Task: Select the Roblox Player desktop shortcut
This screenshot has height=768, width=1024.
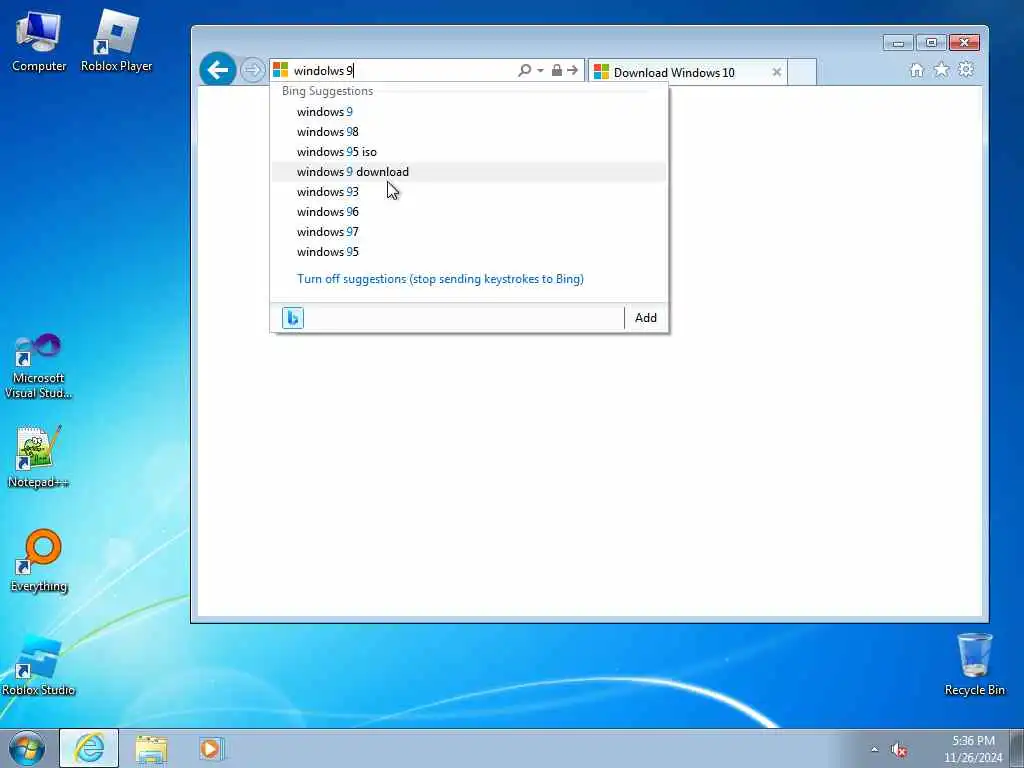Action: [x=116, y=41]
